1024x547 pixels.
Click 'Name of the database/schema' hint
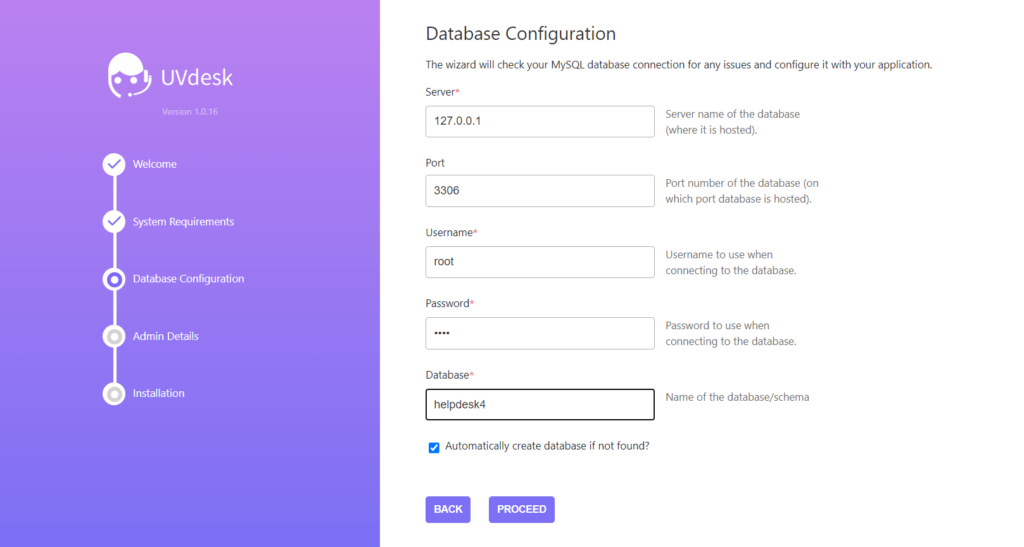click(737, 397)
